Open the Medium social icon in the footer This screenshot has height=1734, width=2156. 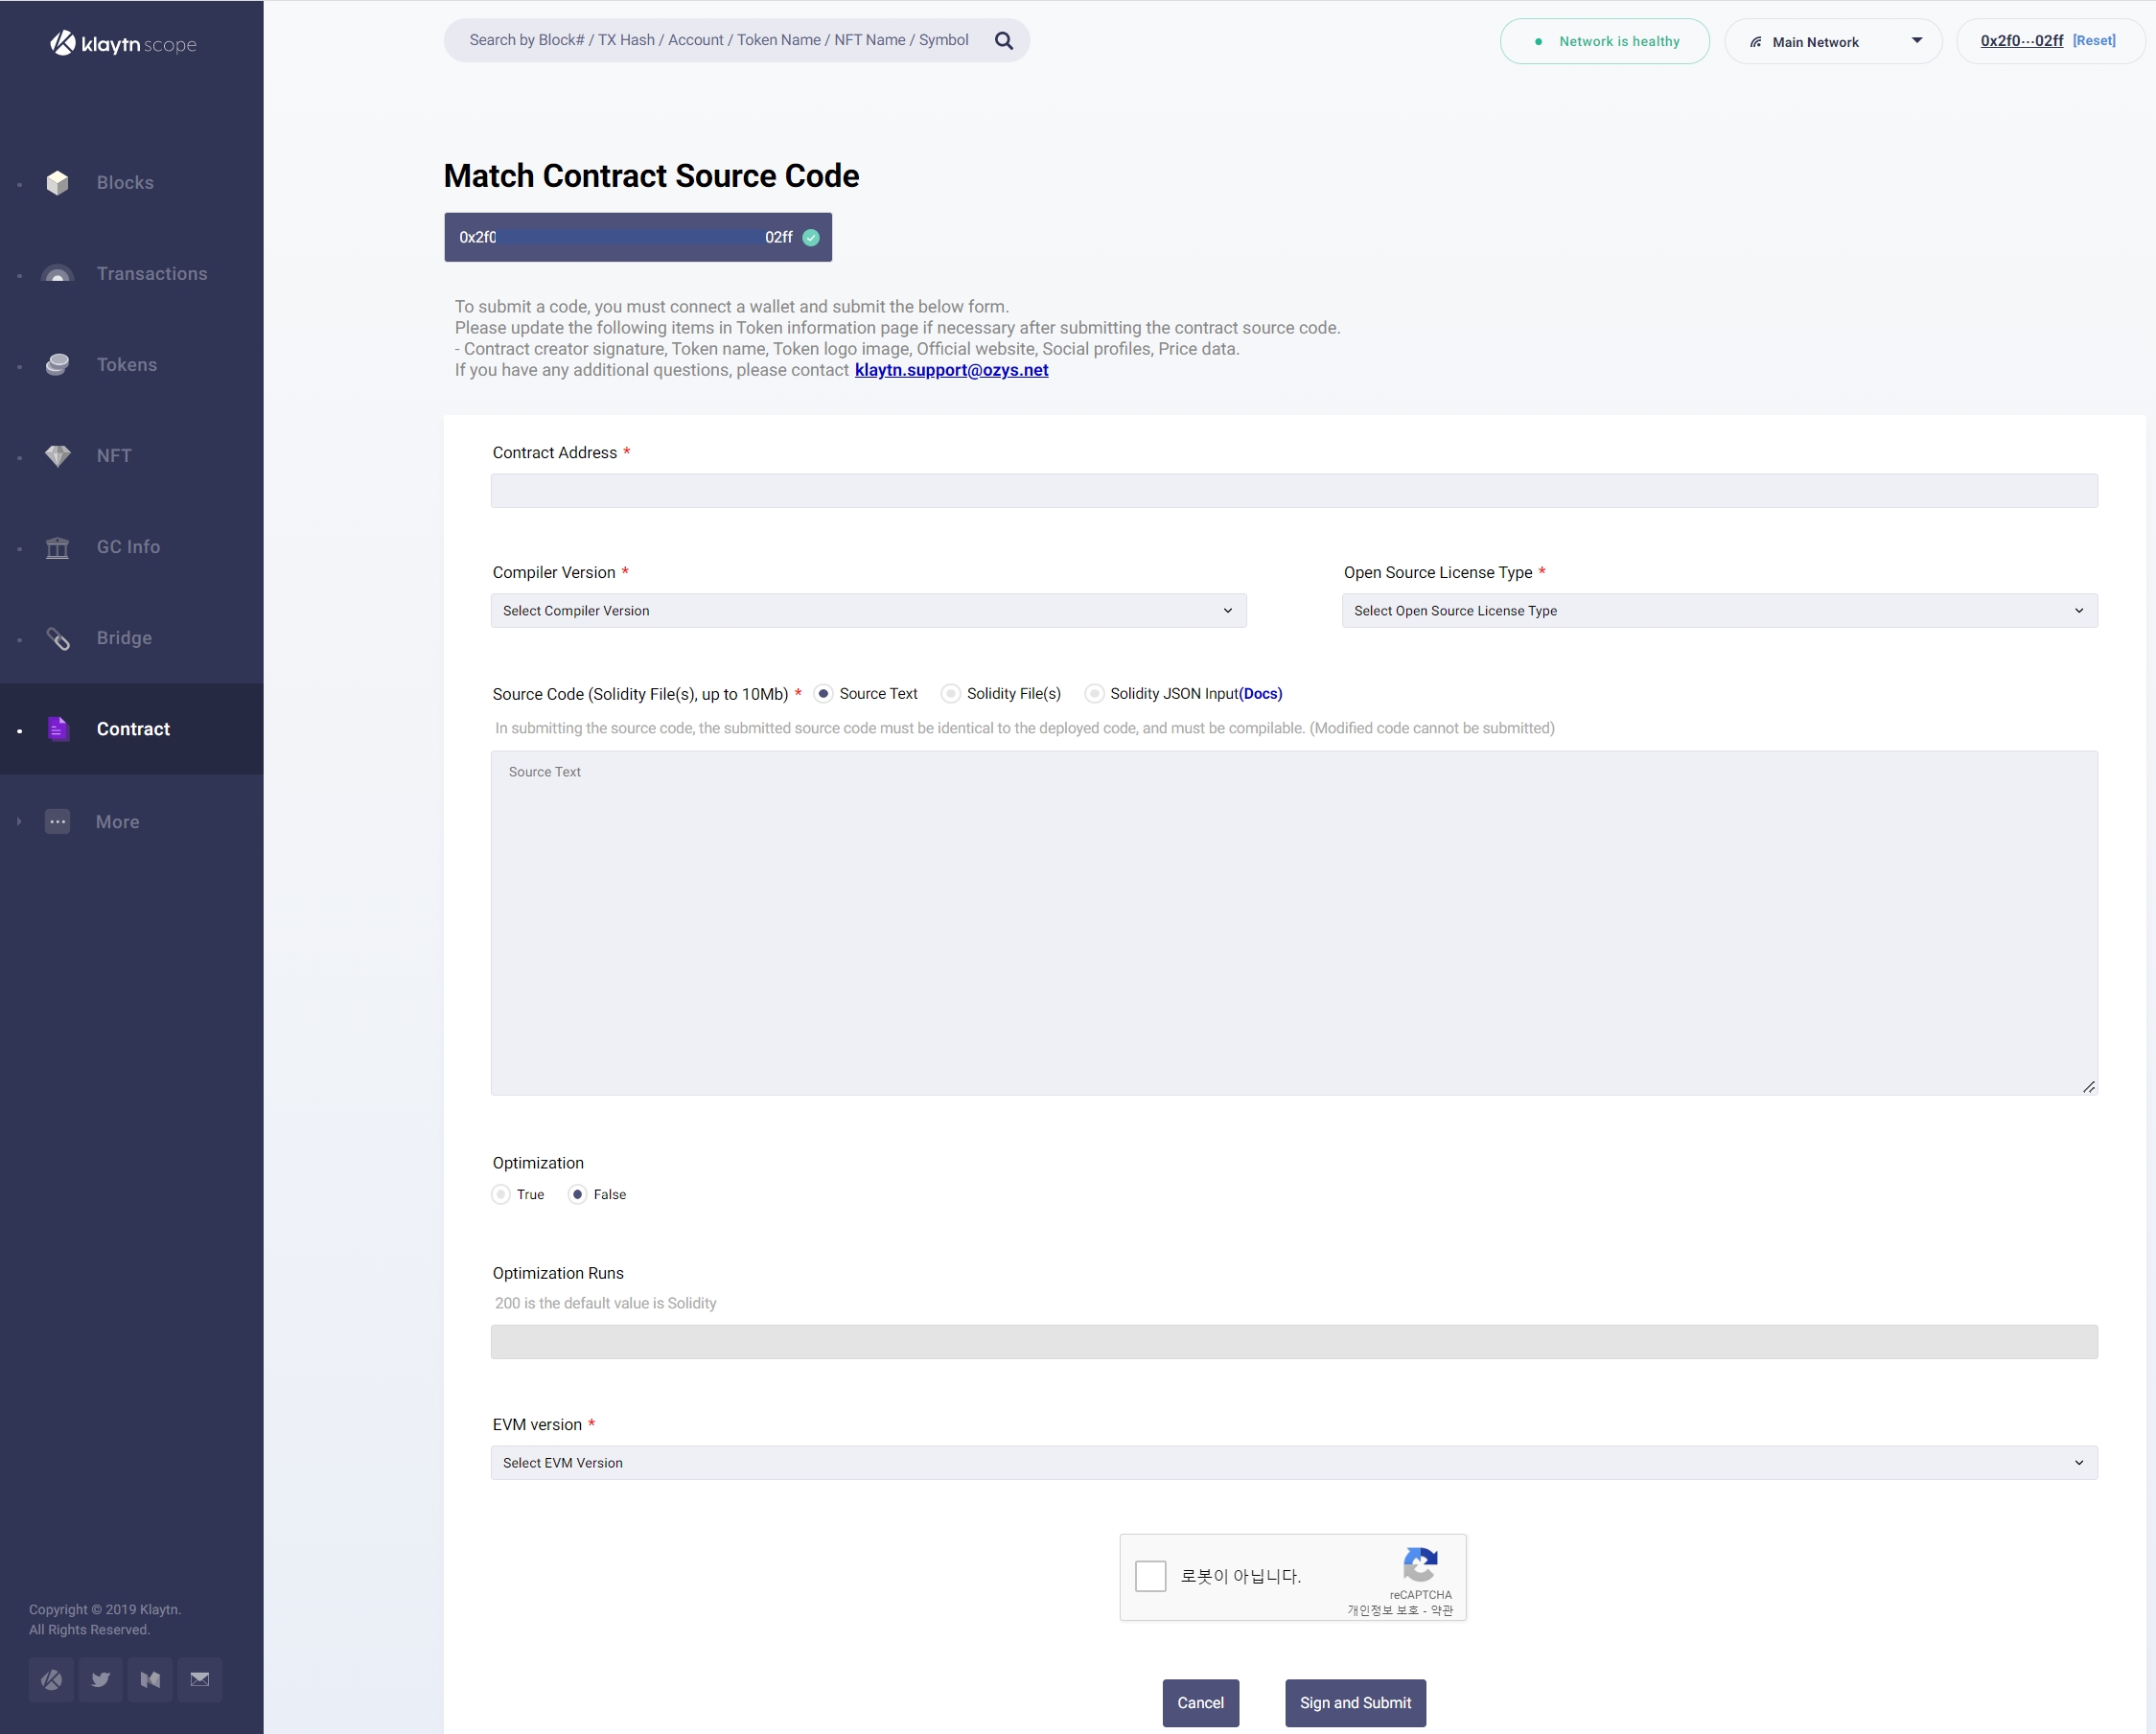[150, 1679]
